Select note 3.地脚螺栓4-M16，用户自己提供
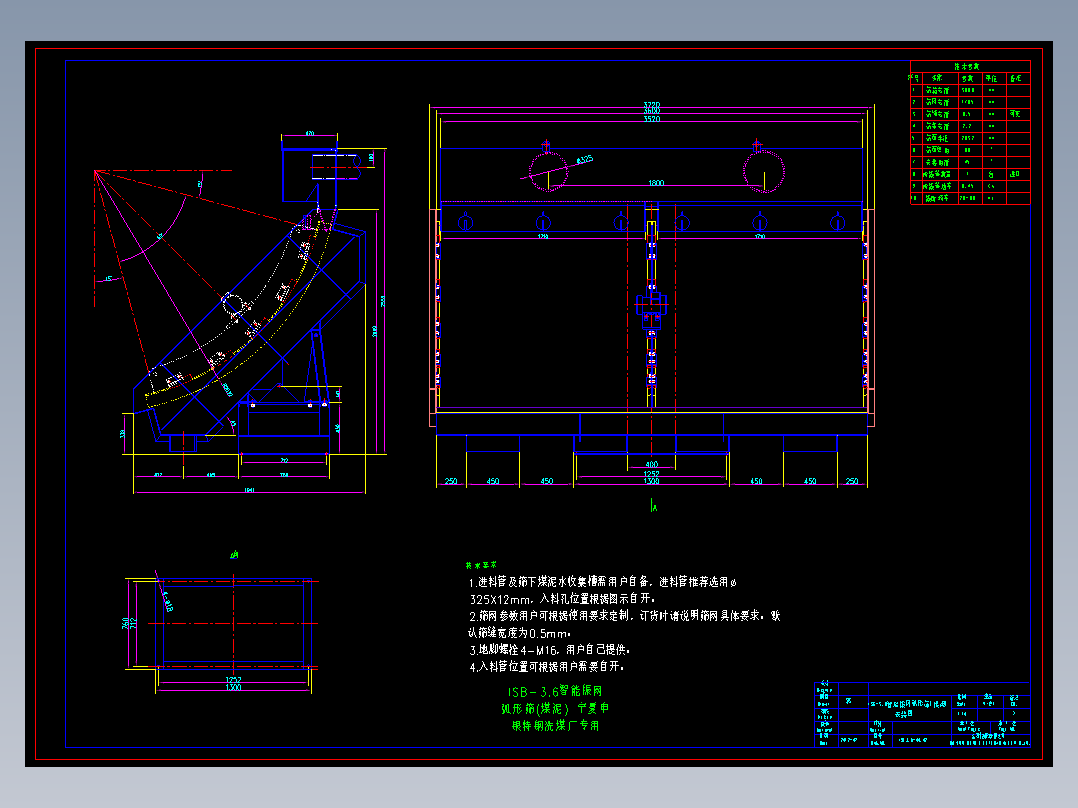 (549, 650)
